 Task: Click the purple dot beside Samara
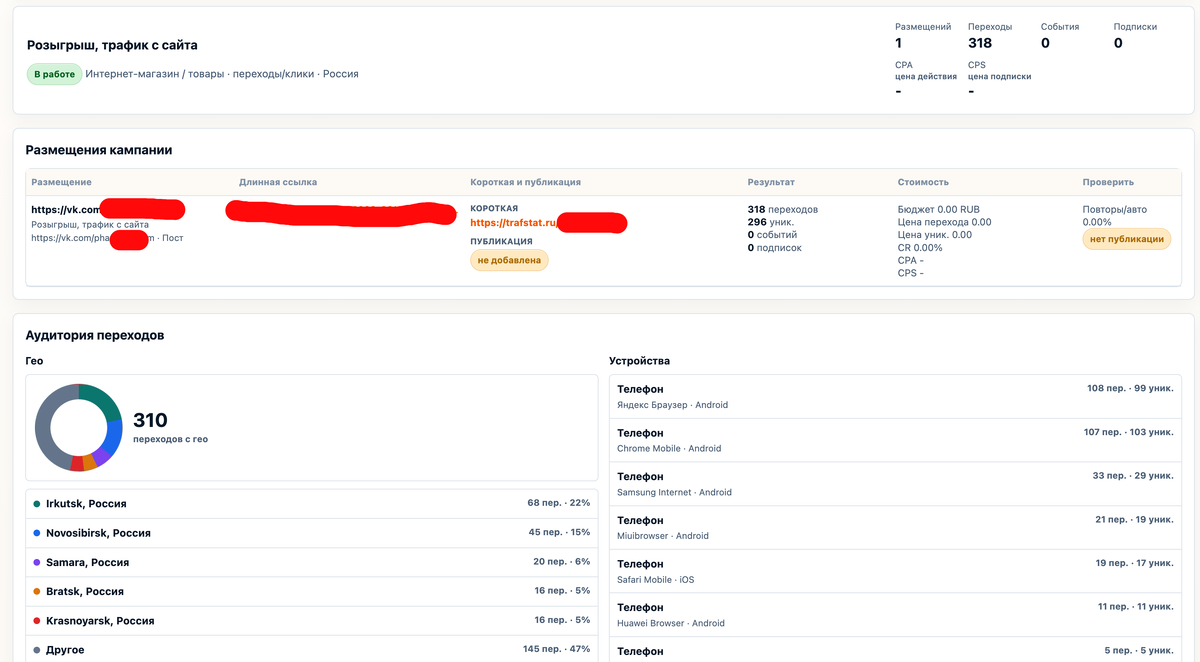pyautogui.click(x=37, y=562)
